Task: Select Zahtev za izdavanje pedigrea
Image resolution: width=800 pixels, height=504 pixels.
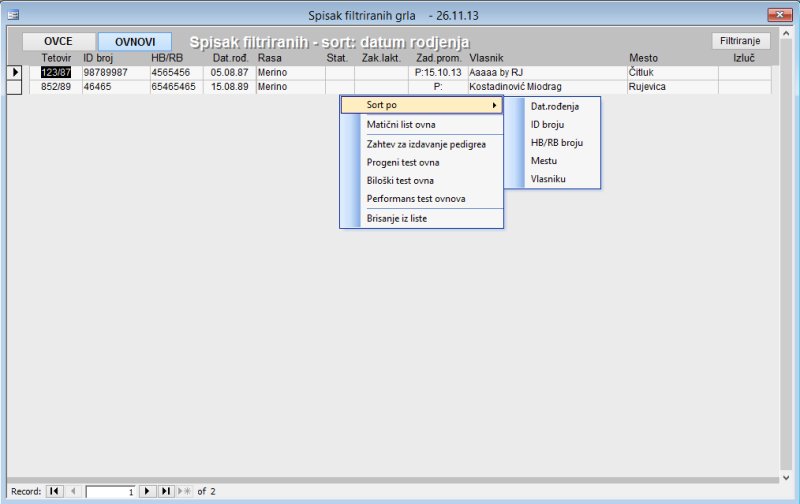Action: coord(426,144)
